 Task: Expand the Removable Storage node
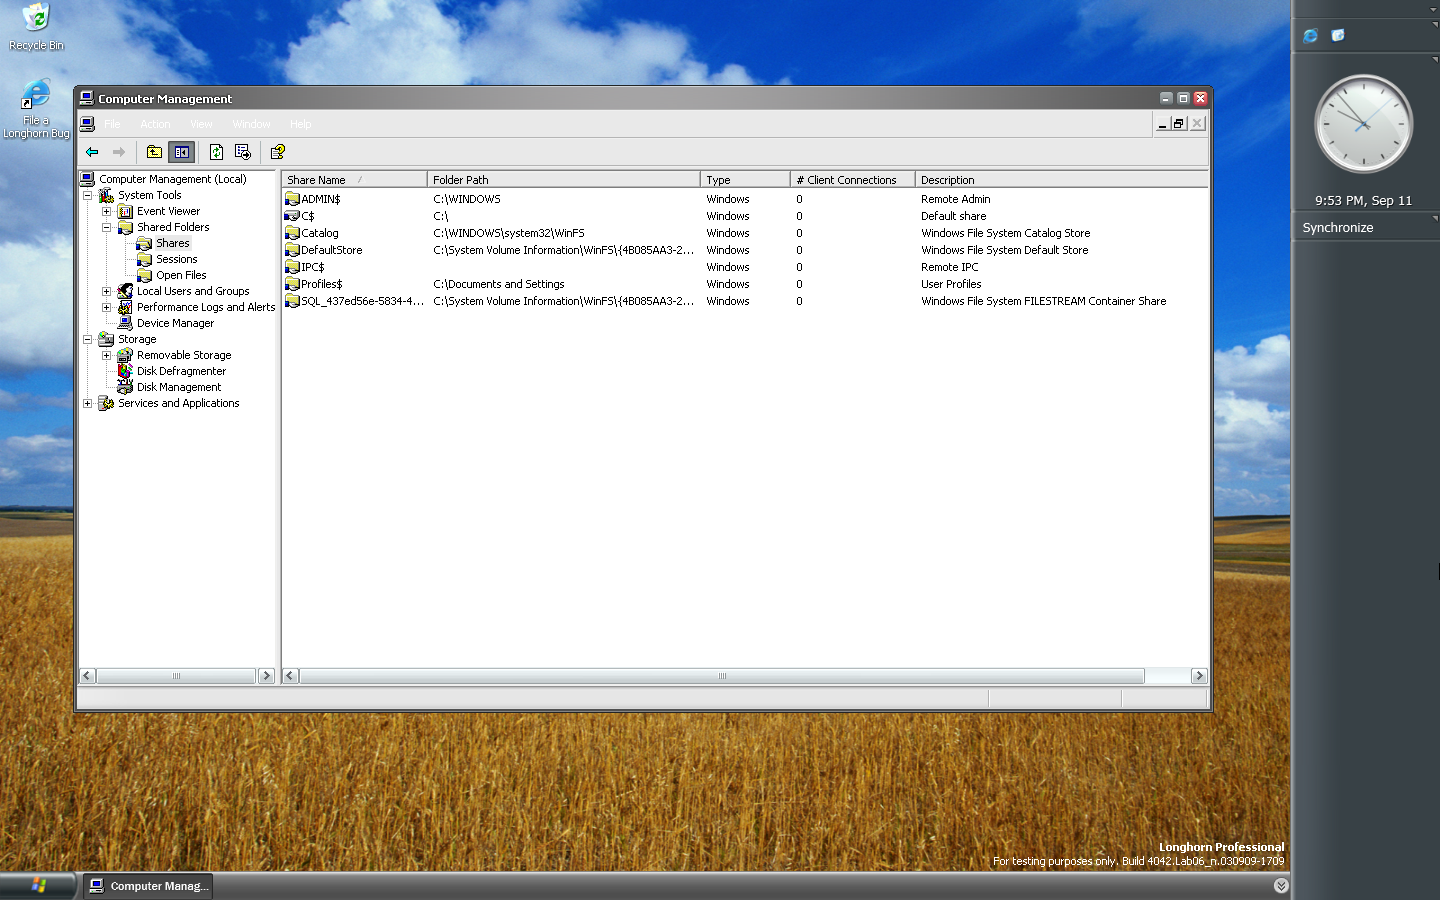coord(107,355)
